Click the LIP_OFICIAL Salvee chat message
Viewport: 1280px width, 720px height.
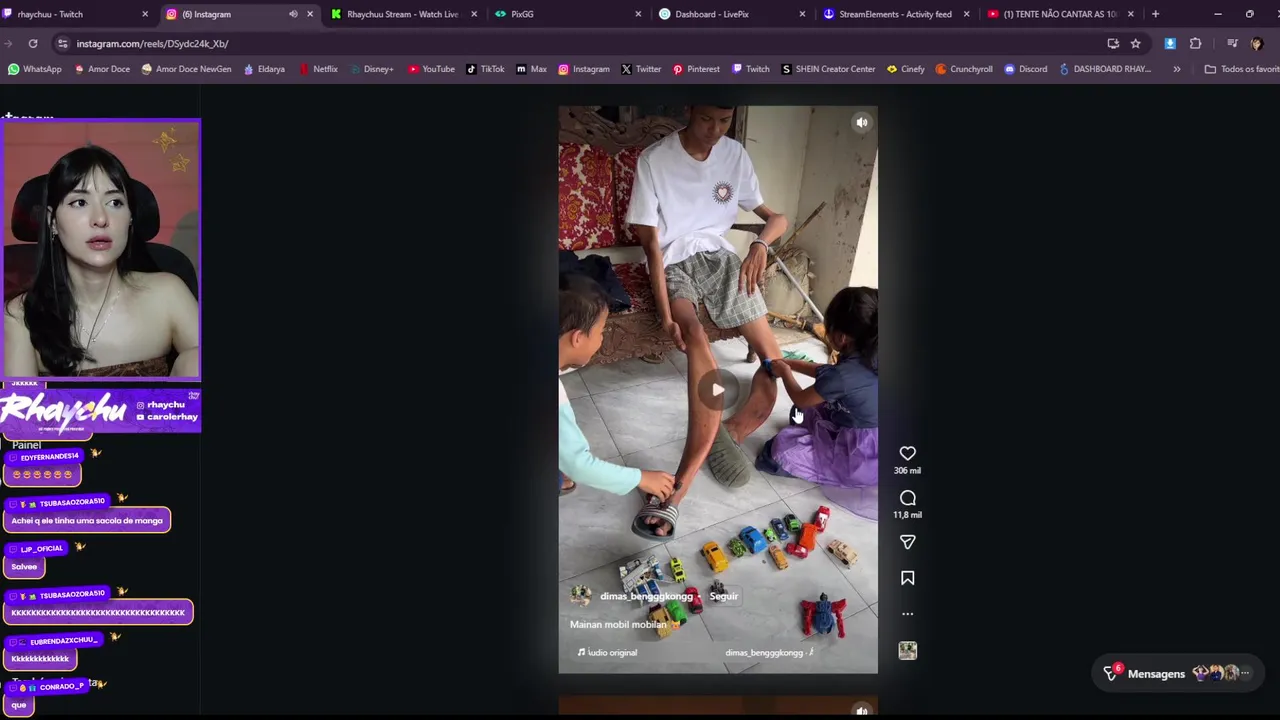tap(24, 566)
